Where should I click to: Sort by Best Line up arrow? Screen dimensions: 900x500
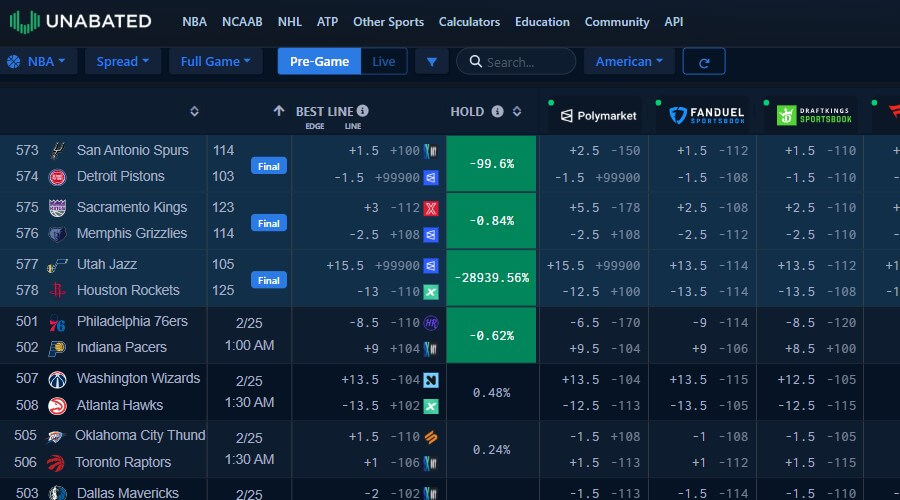[279, 111]
